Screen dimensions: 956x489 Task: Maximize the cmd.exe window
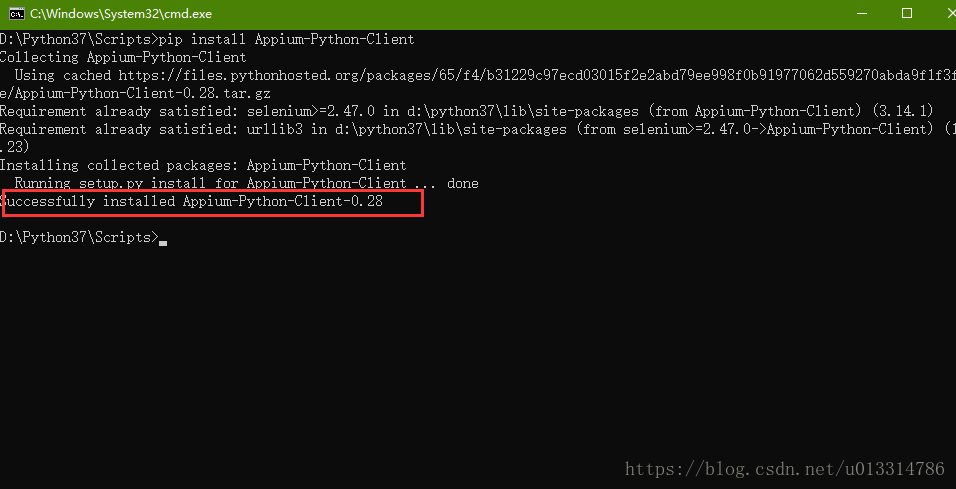tap(907, 13)
